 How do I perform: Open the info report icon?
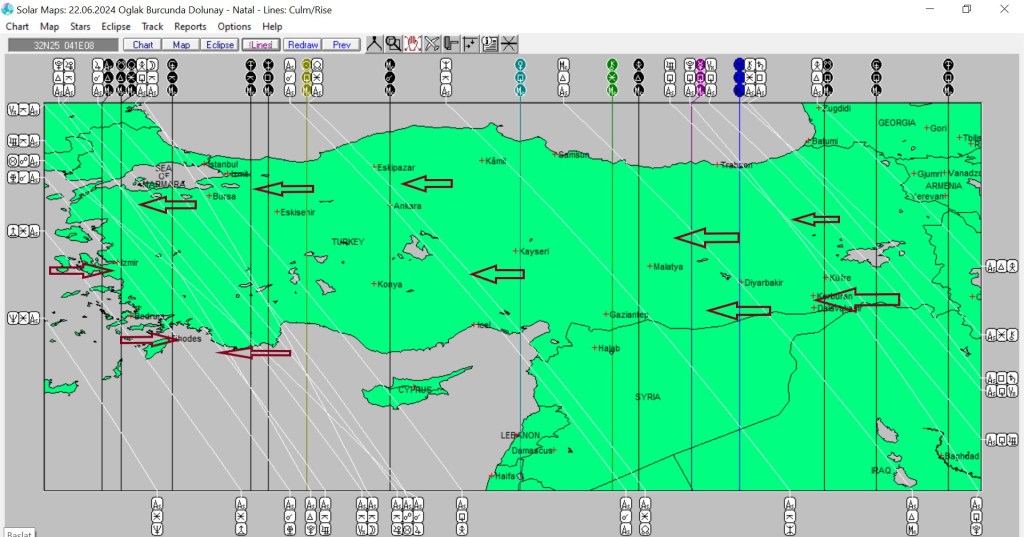point(489,44)
